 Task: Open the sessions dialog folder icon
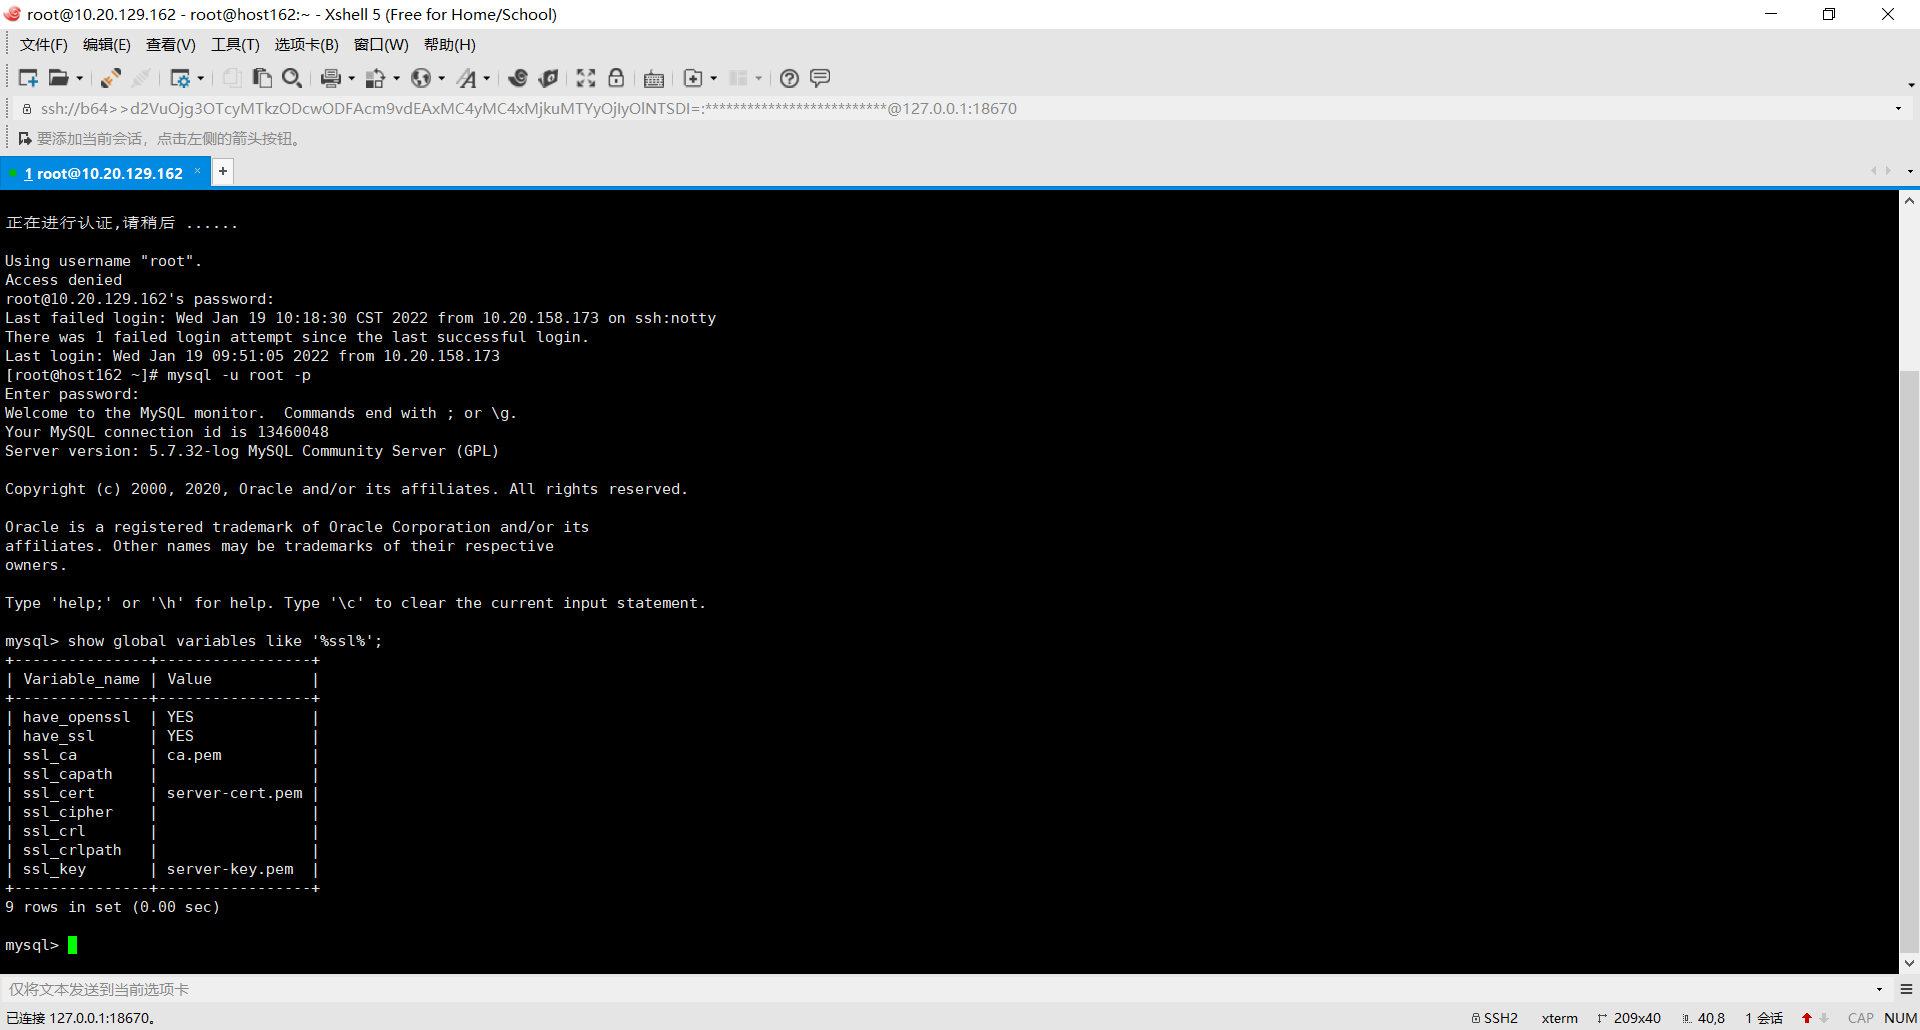61,78
